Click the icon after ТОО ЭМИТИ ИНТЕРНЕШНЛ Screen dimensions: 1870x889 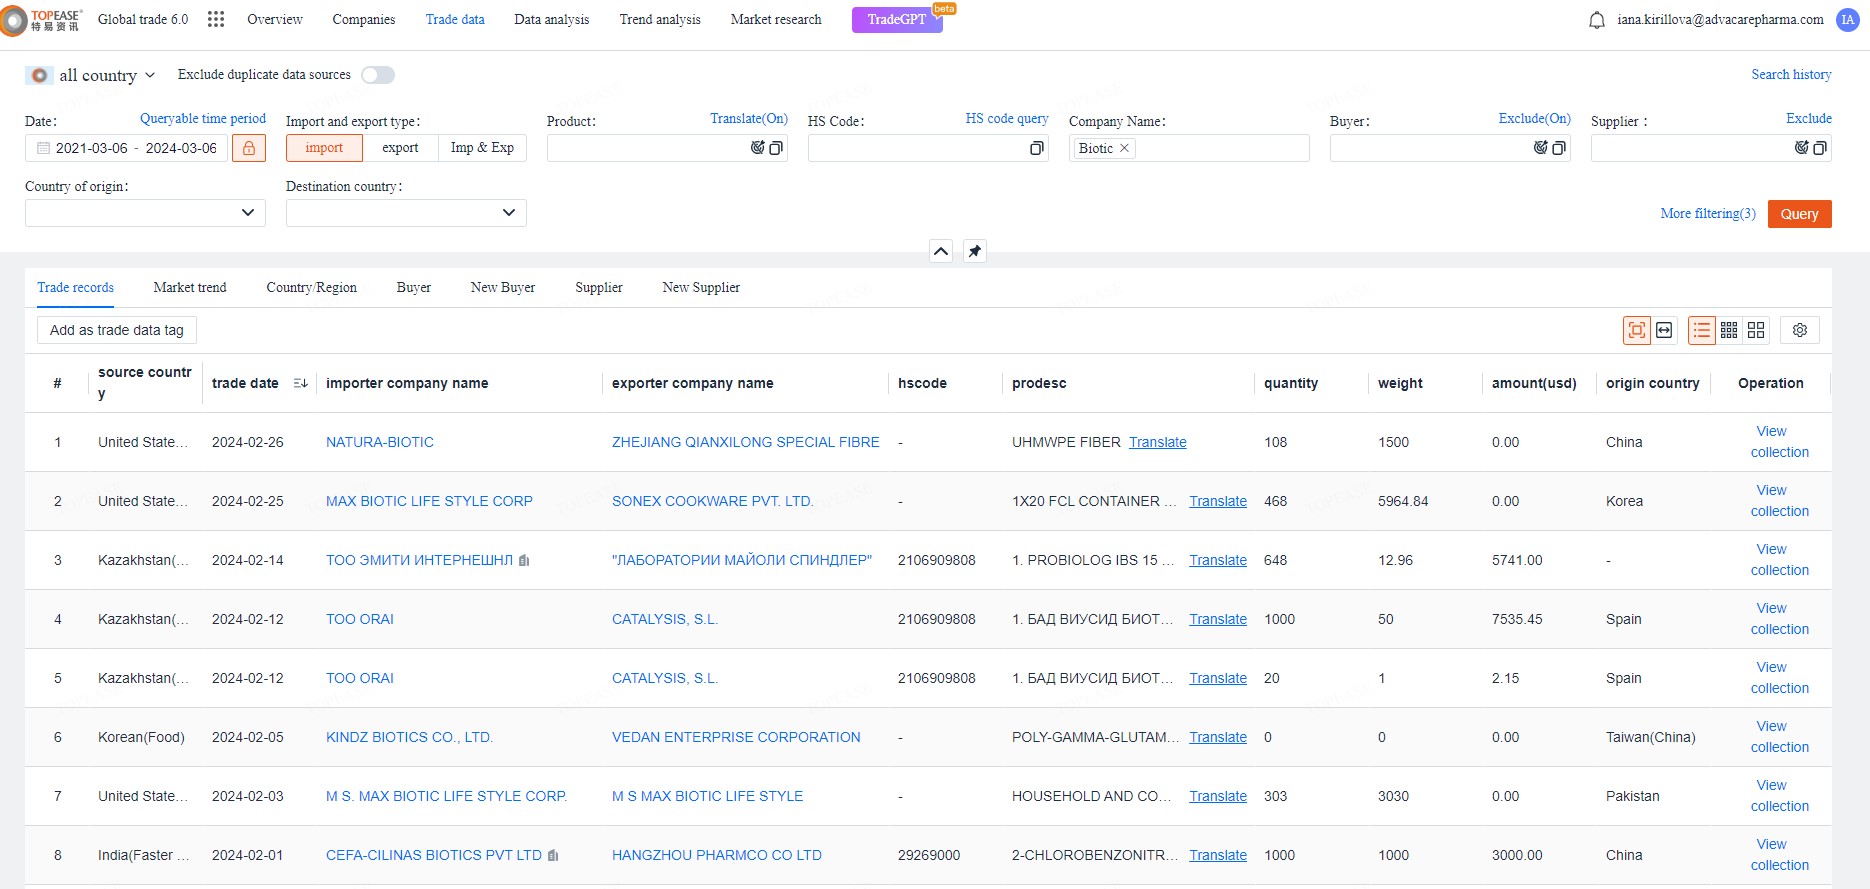(x=524, y=560)
